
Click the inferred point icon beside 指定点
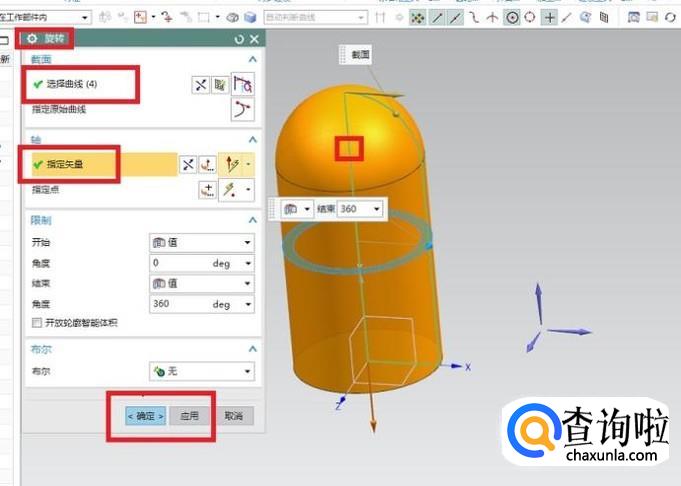click(231, 190)
